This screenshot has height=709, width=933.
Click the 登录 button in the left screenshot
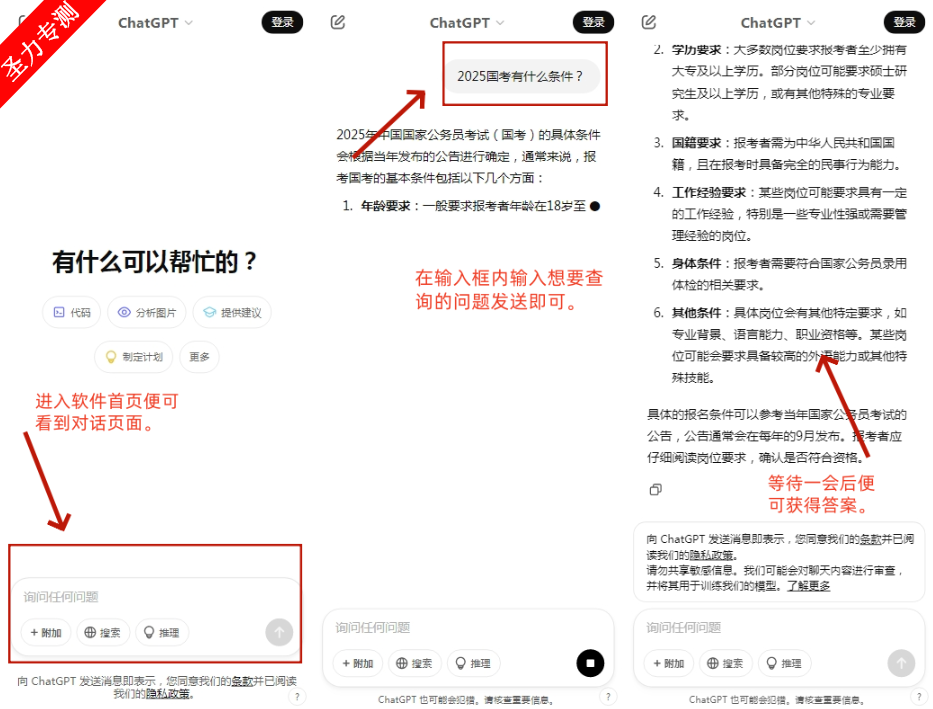point(282,22)
